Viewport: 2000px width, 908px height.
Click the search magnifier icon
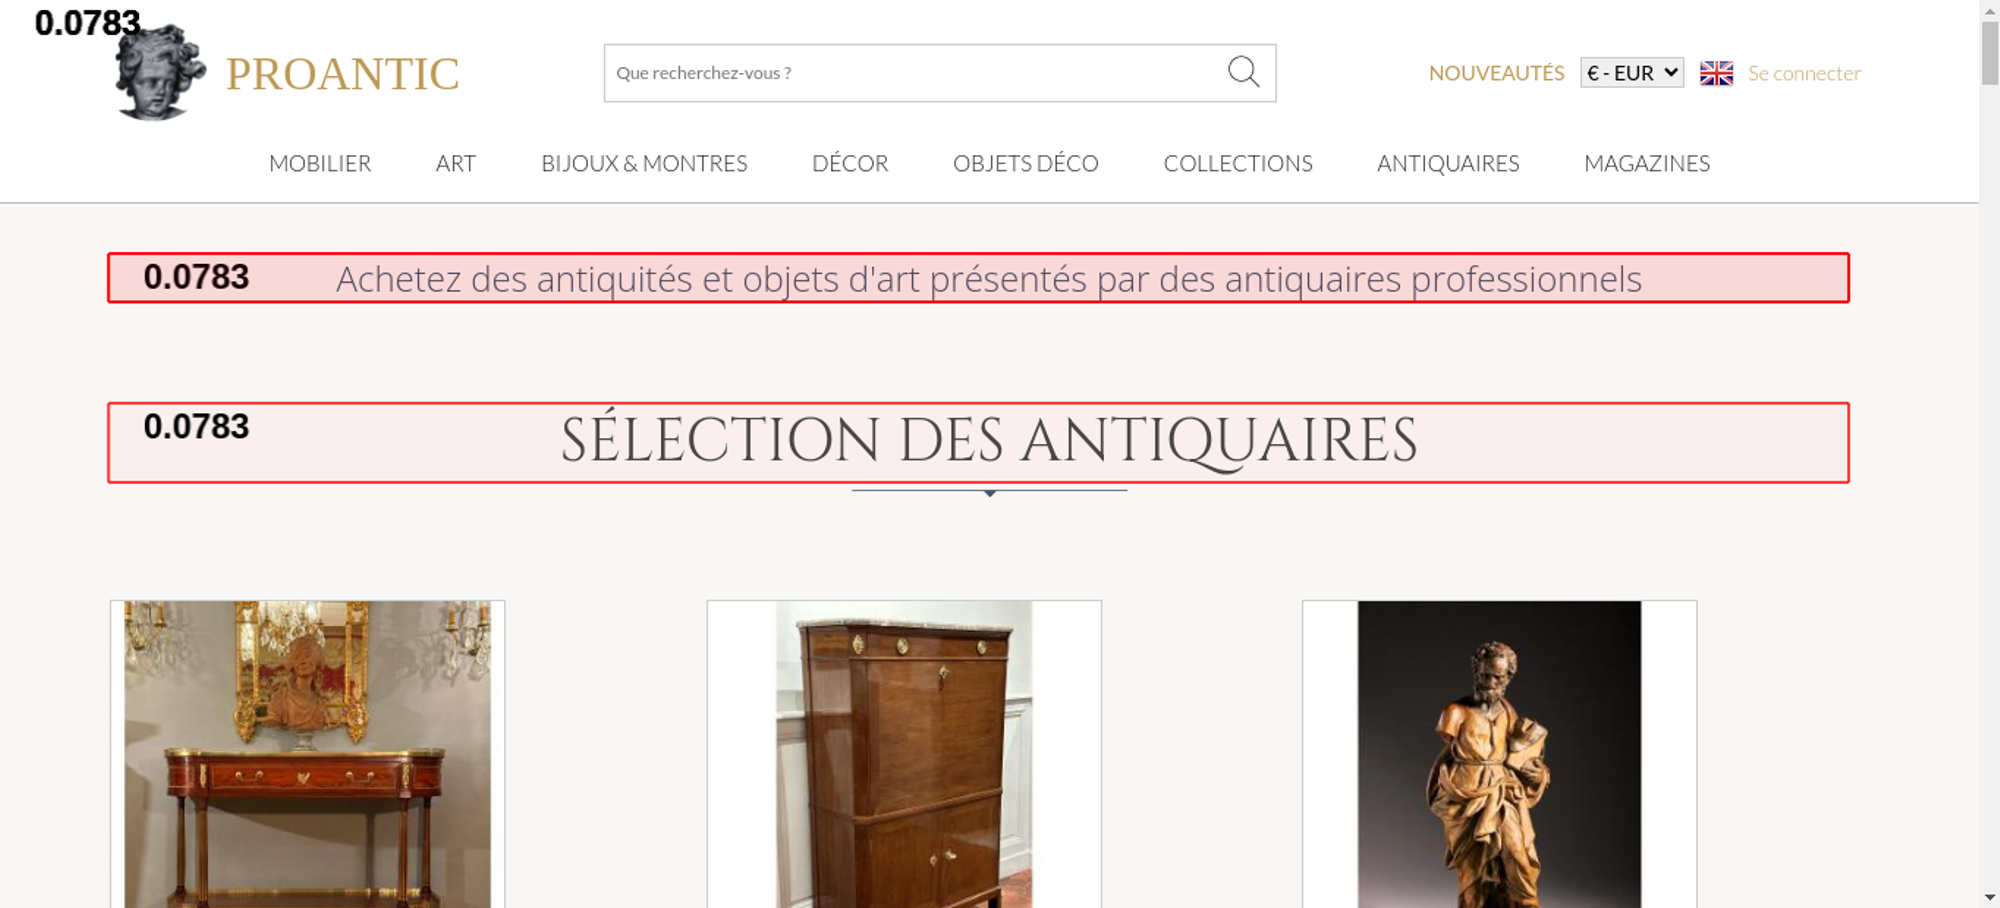1243,72
